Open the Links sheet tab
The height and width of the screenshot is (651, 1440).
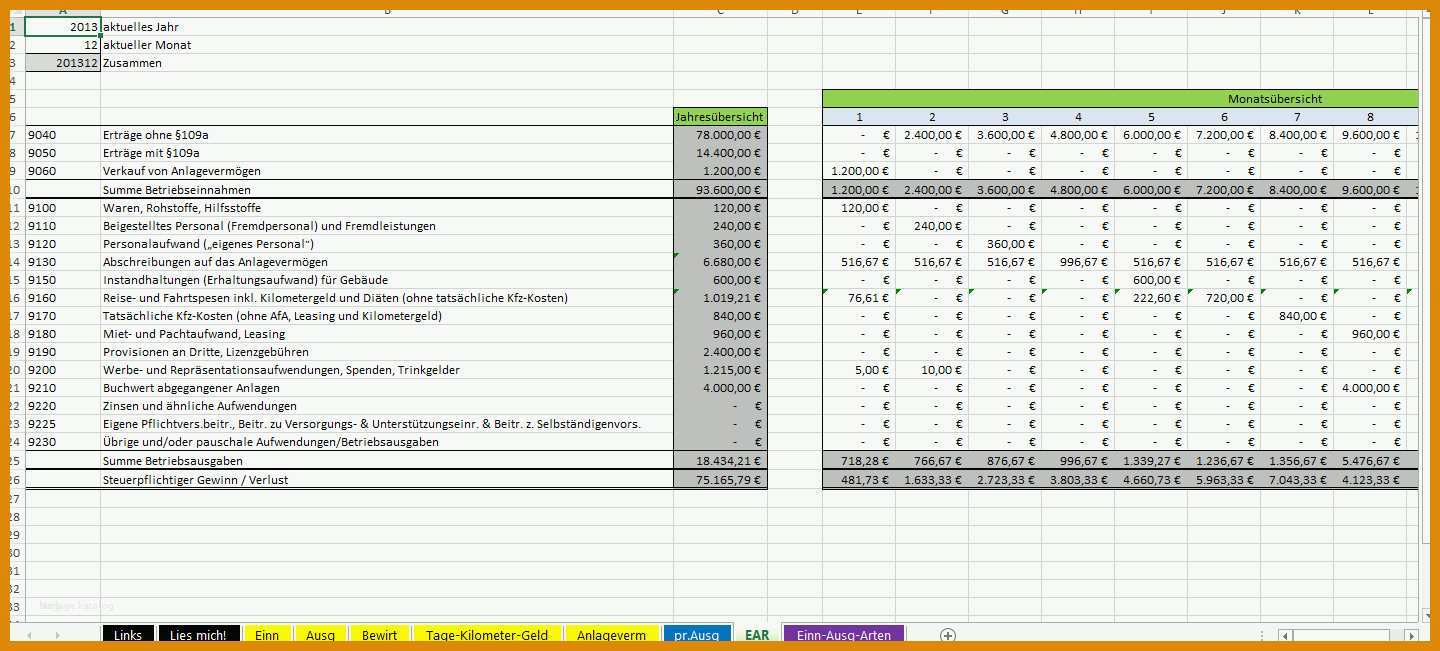(128, 635)
